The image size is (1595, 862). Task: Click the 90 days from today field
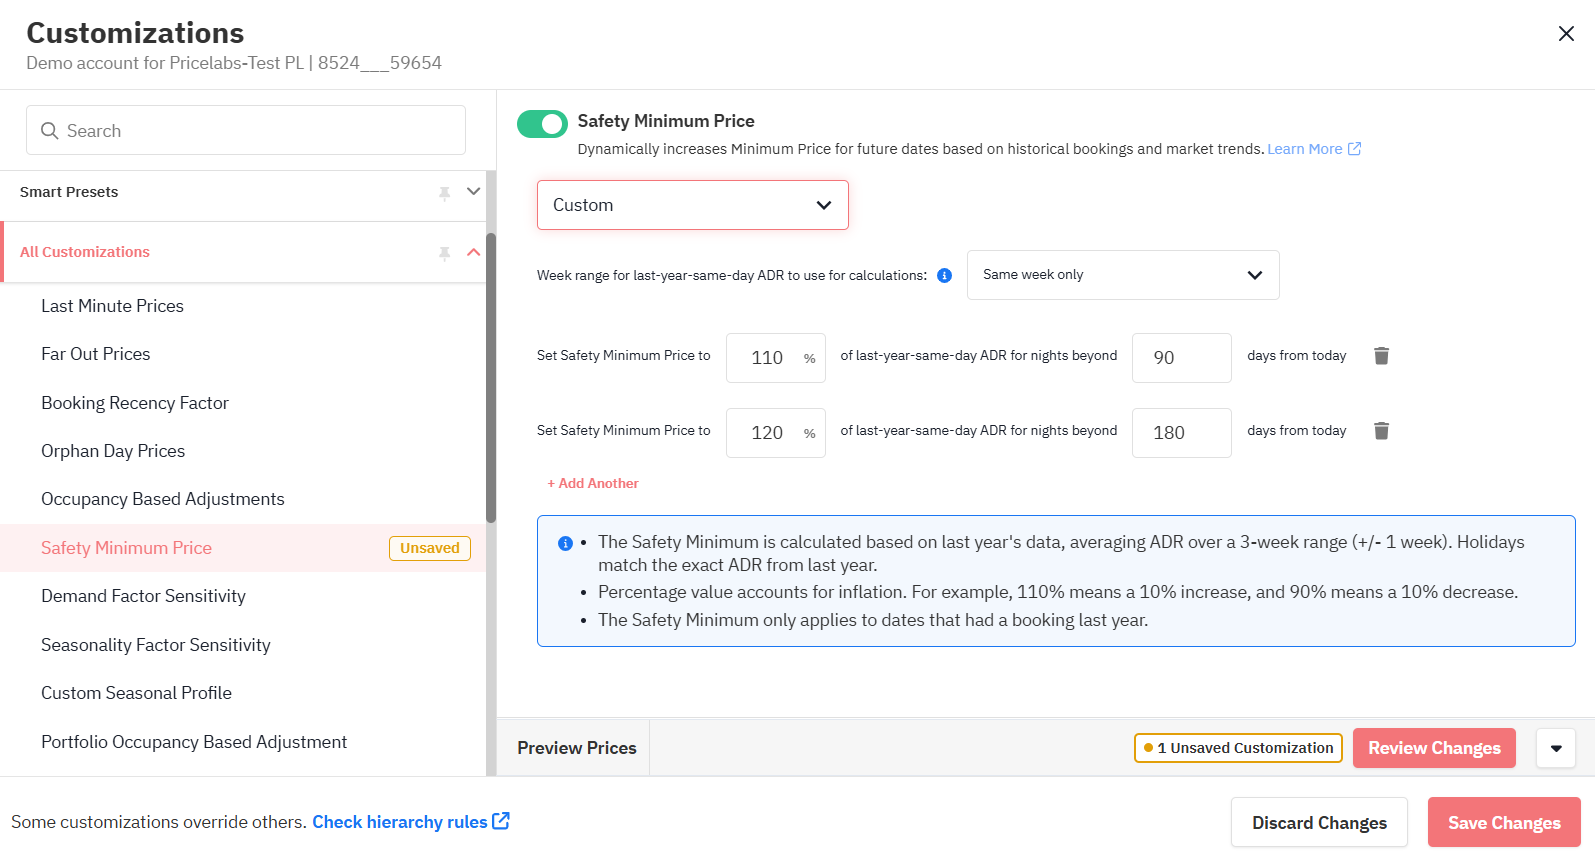(x=1181, y=358)
